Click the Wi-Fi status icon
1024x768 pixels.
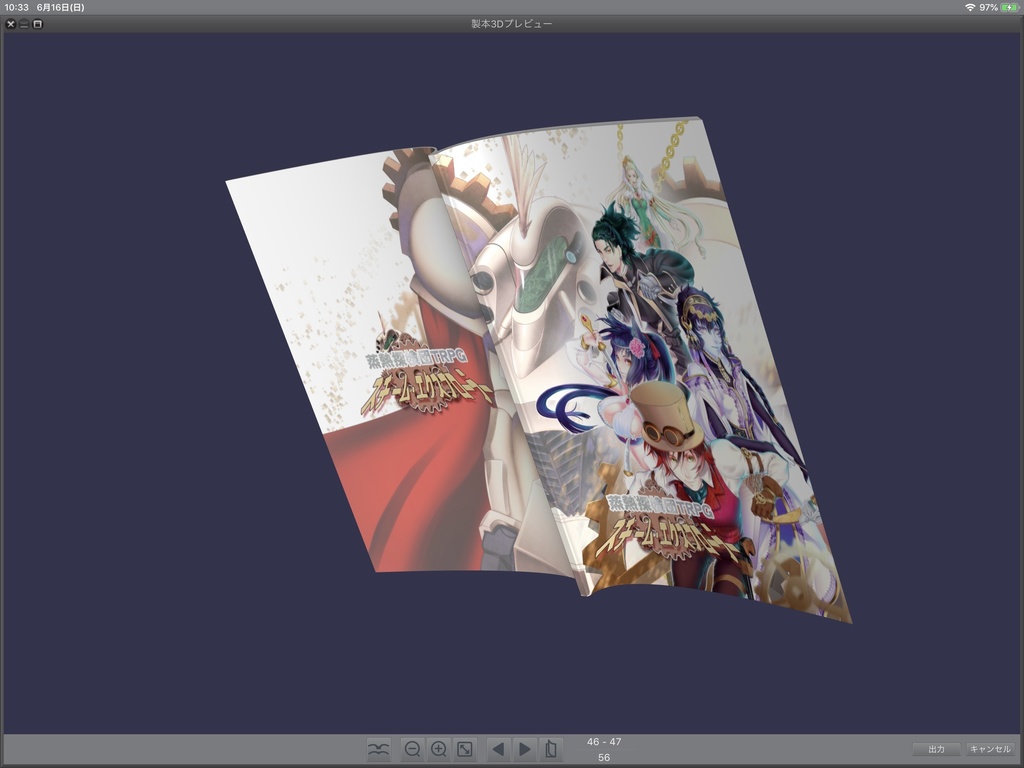click(x=970, y=7)
